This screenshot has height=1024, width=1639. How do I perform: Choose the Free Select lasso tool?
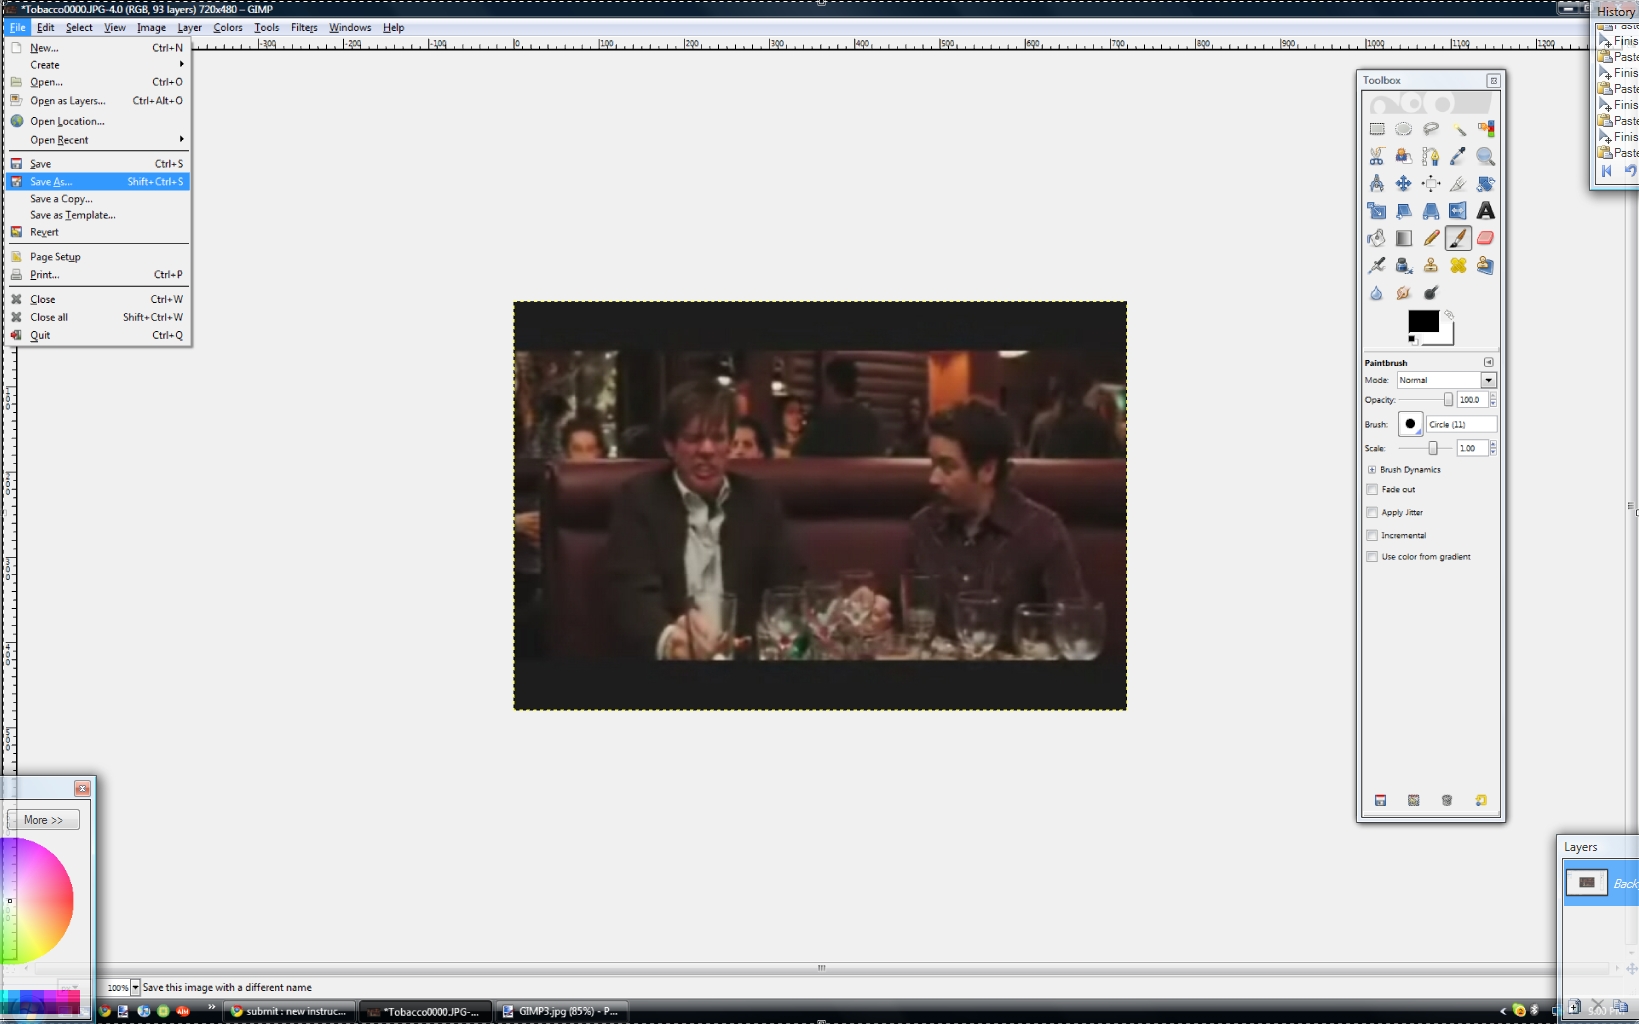pyautogui.click(x=1431, y=129)
